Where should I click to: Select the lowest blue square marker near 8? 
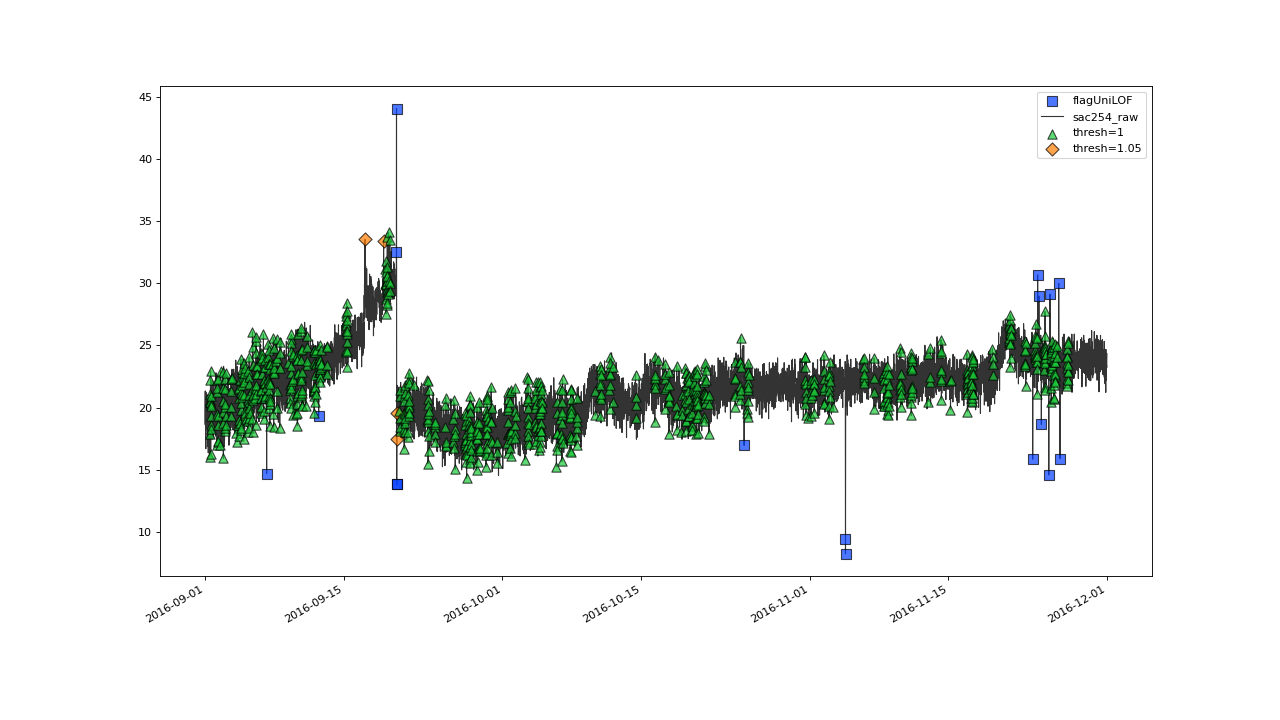click(846, 554)
